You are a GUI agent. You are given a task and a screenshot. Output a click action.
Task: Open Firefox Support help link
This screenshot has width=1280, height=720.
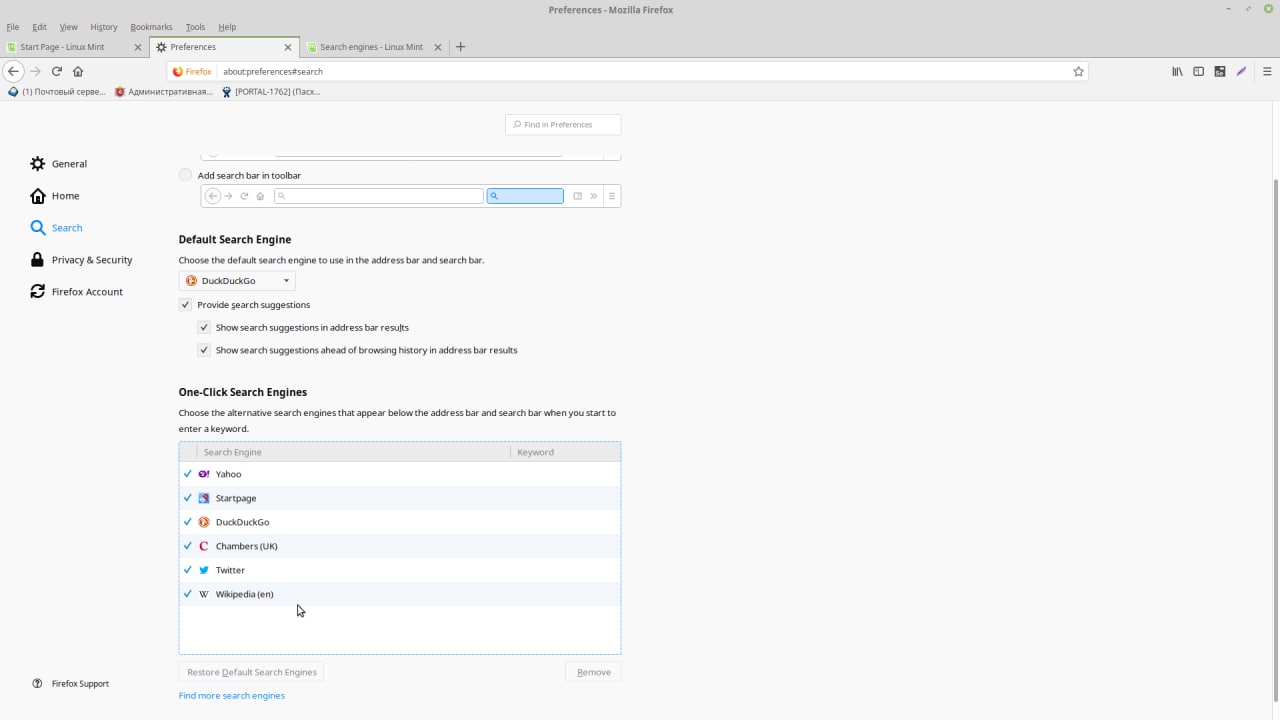point(70,684)
